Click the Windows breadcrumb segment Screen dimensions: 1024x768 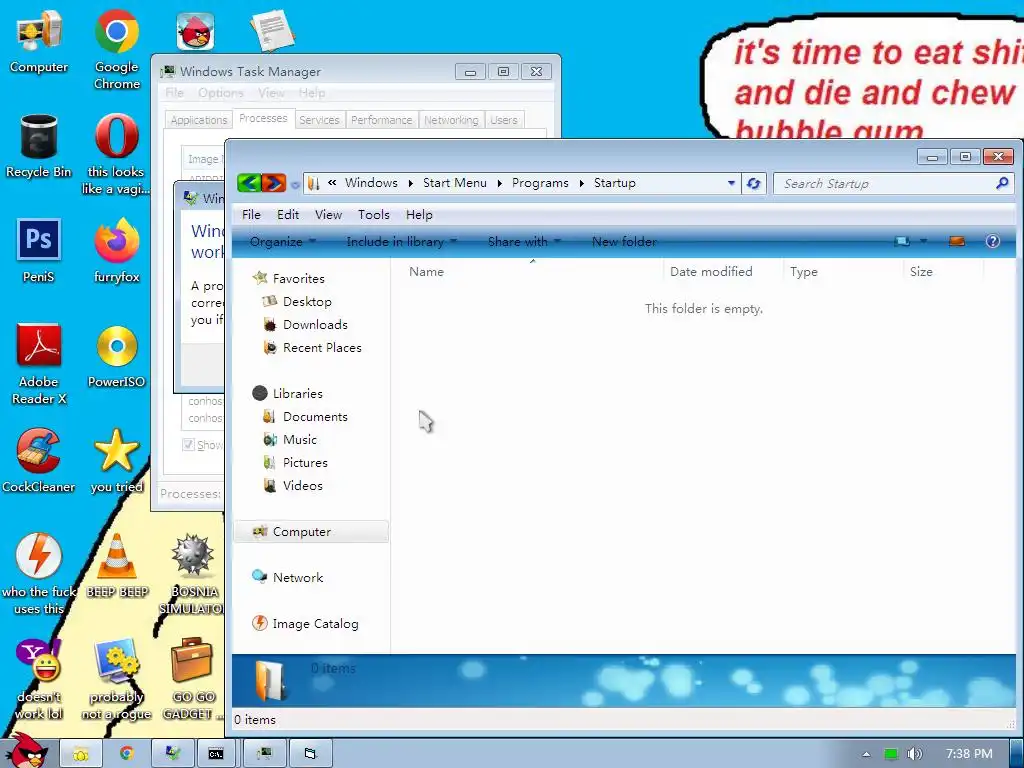[371, 183]
